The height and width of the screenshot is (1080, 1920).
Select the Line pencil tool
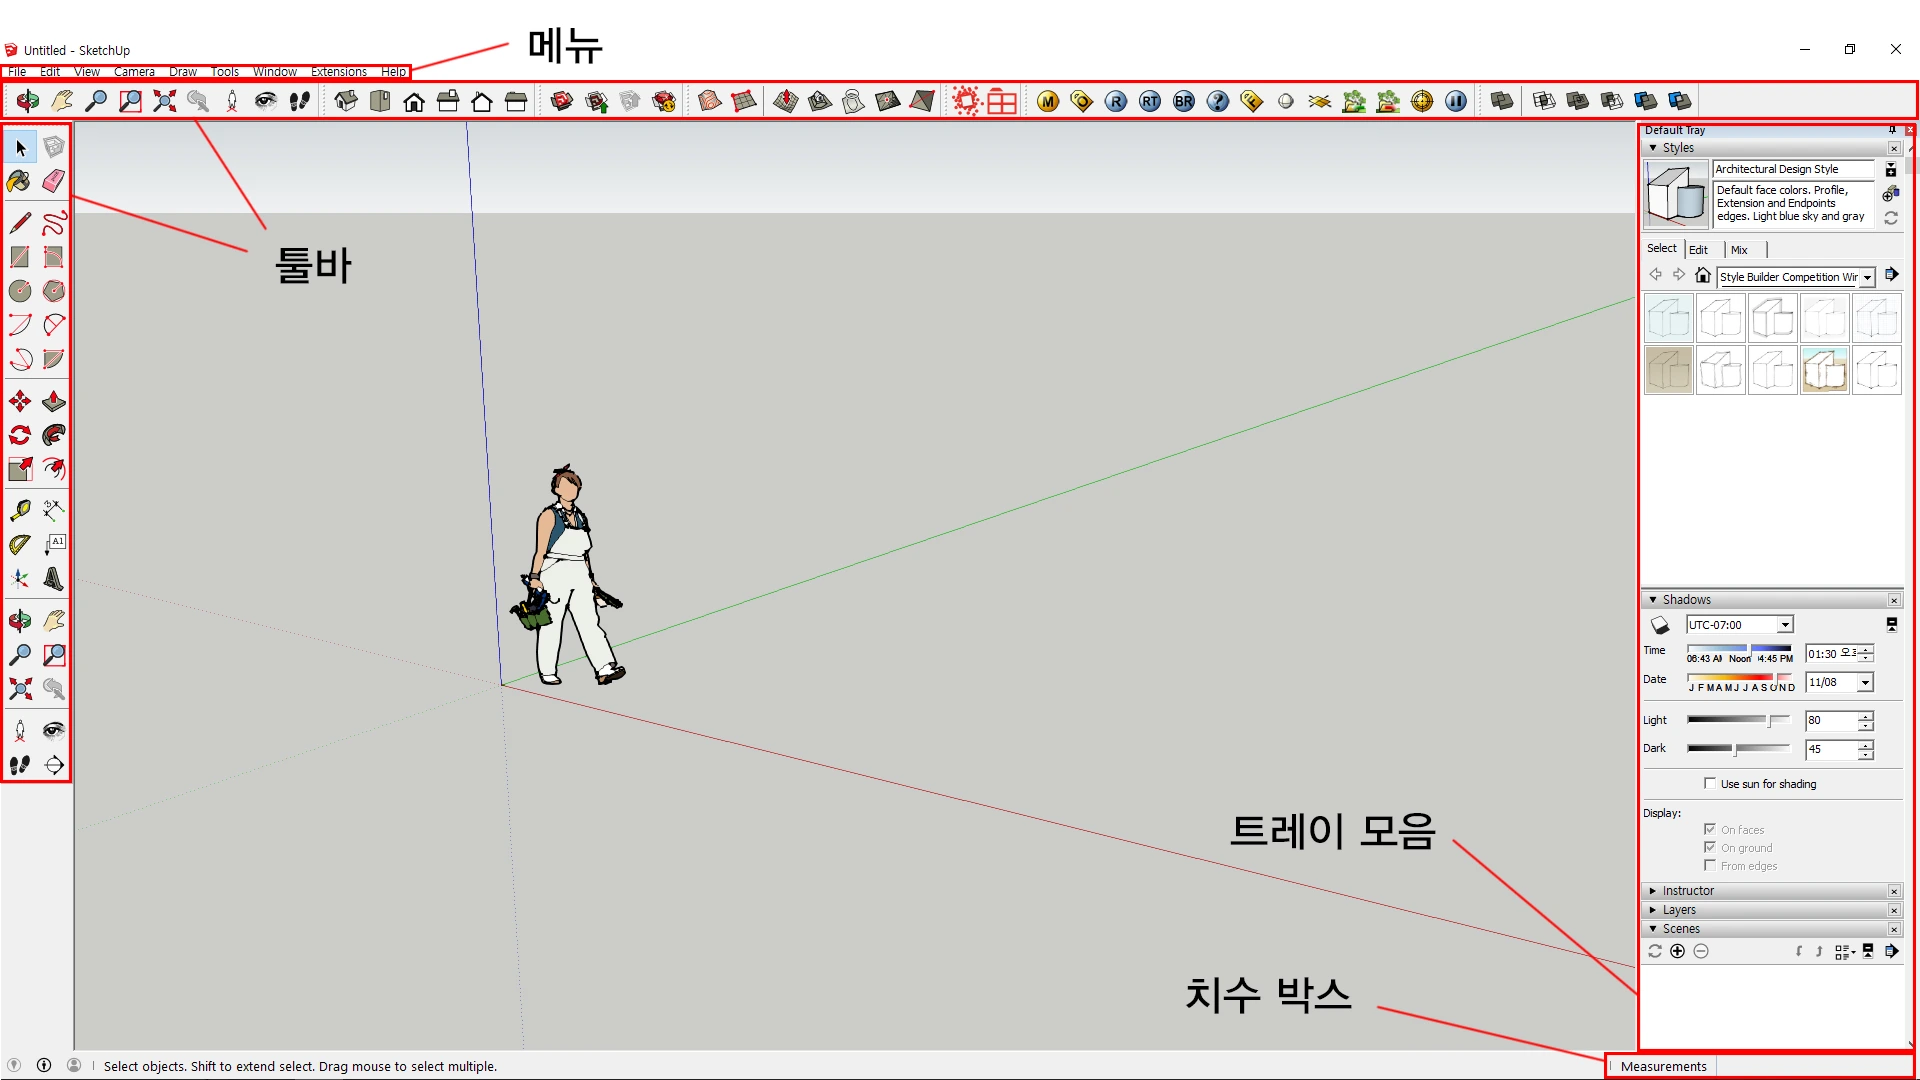(x=20, y=222)
